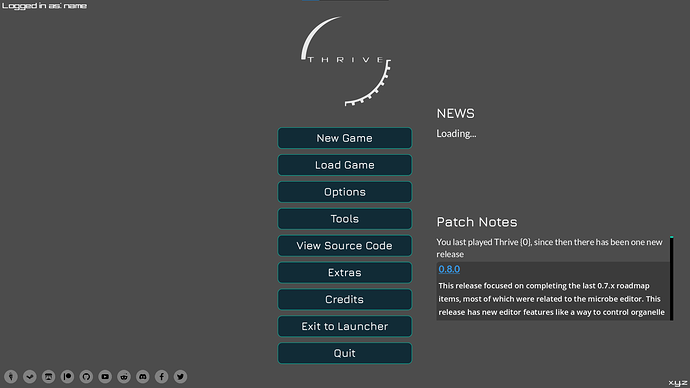Open the Discord icon link
This screenshot has width=690, height=388.
143,377
